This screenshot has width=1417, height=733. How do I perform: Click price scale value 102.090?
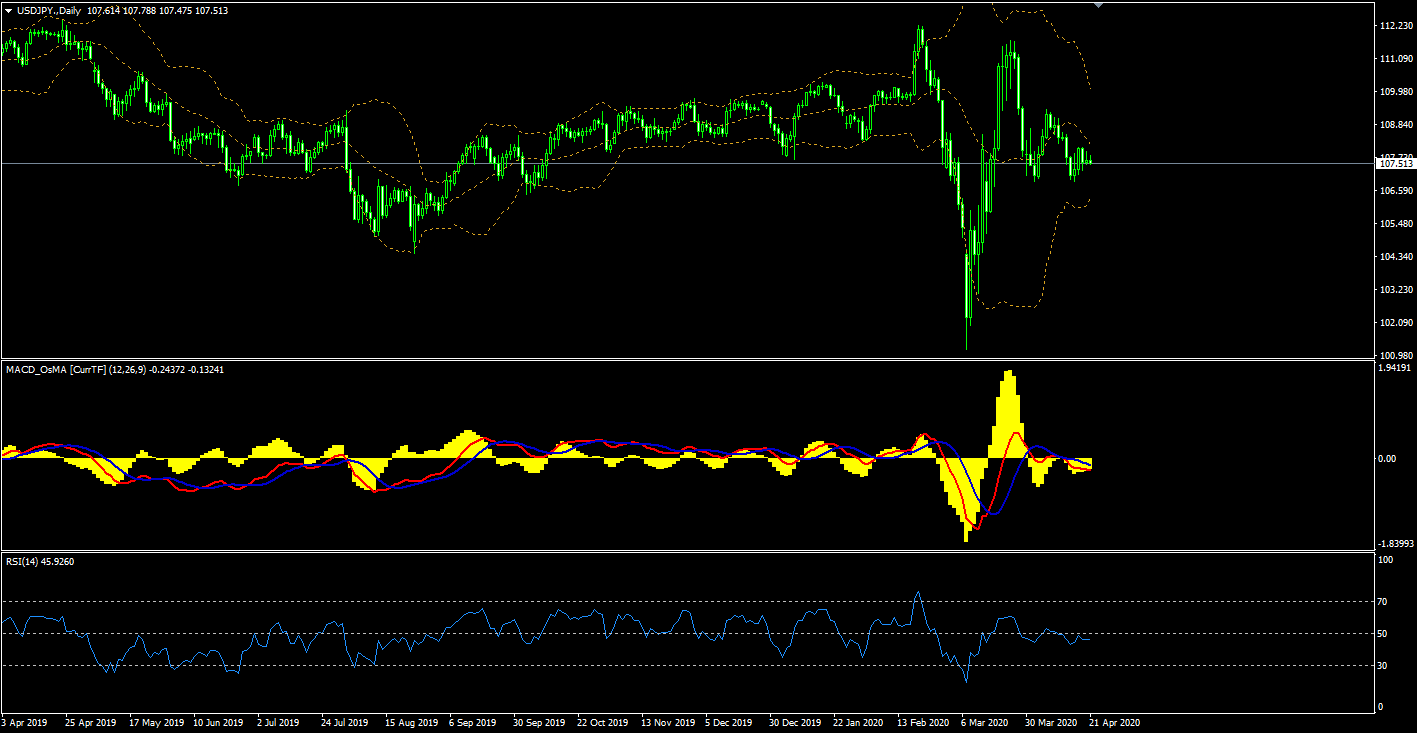(1395, 323)
